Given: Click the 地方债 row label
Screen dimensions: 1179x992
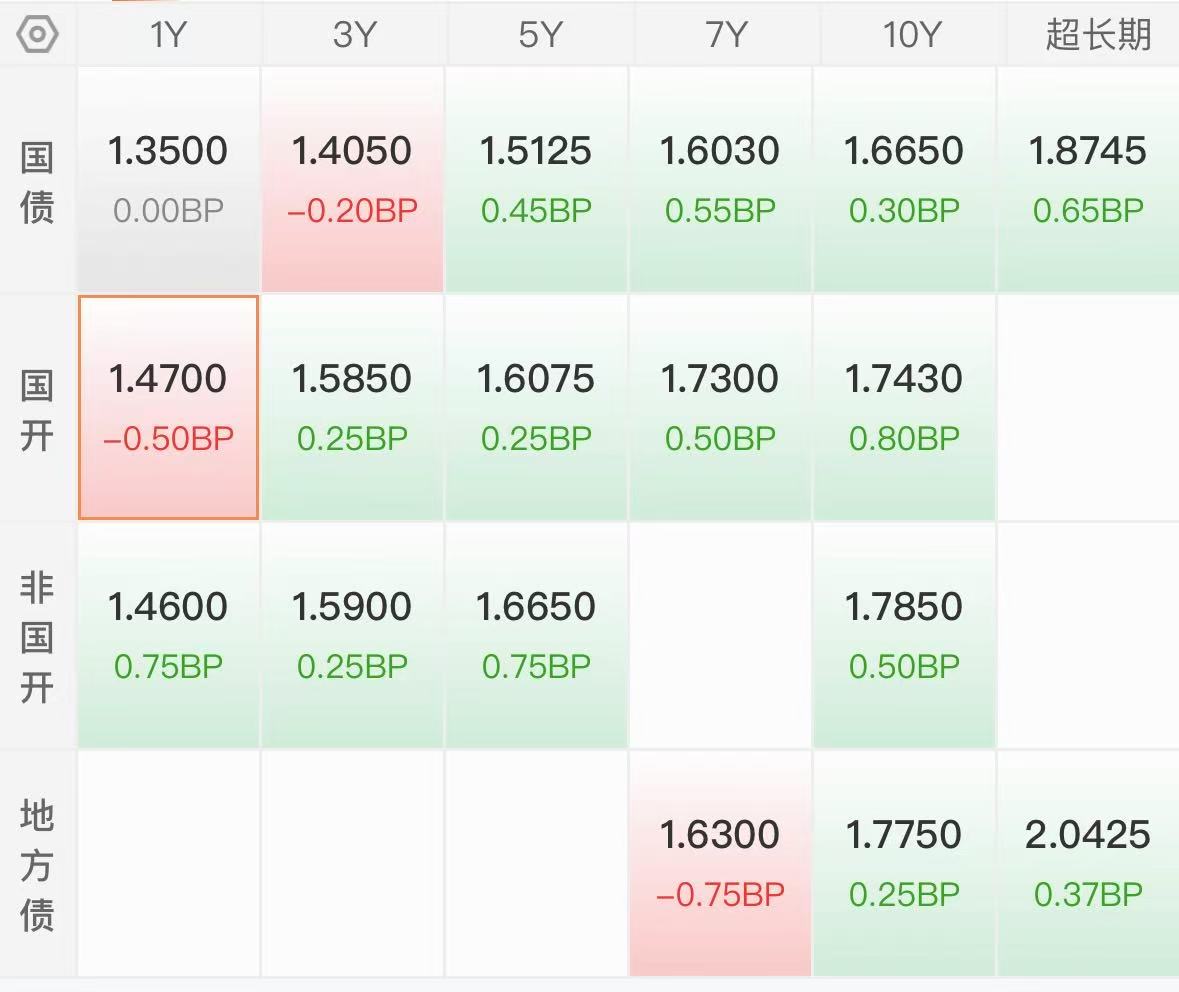Looking at the screenshot, I should point(37,865).
